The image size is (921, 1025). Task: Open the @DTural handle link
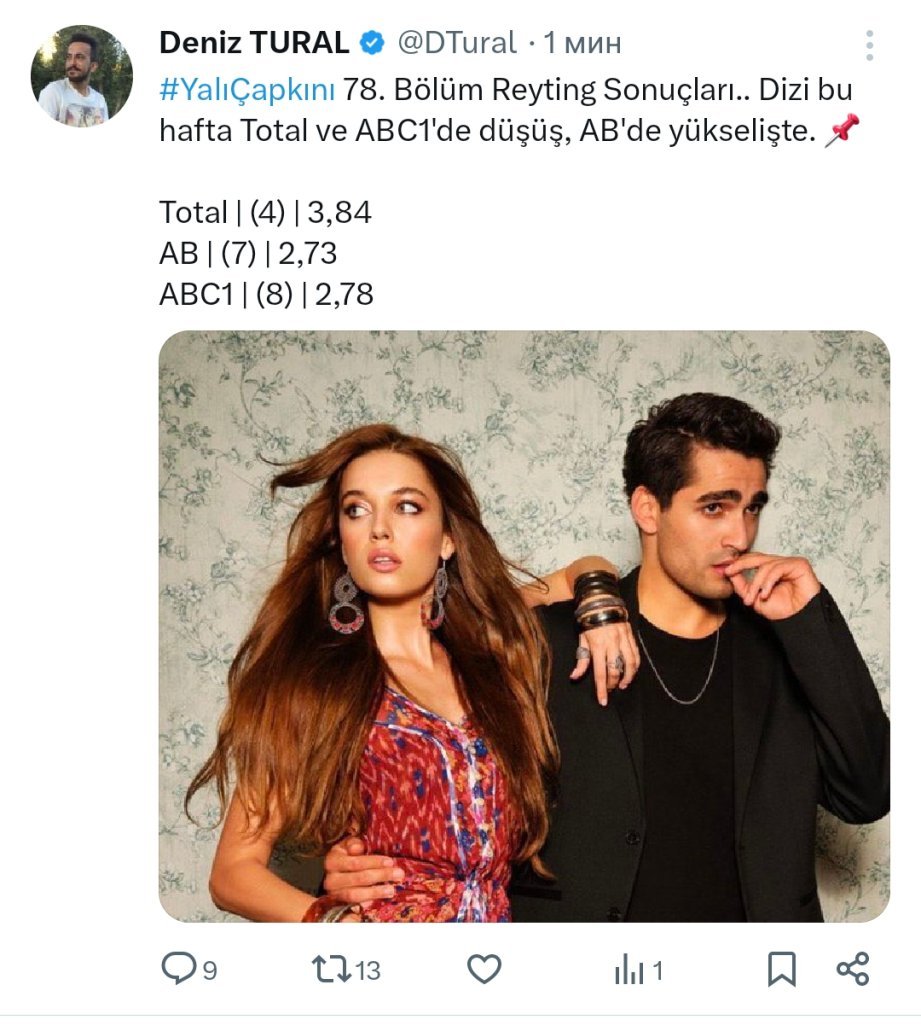click(457, 43)
